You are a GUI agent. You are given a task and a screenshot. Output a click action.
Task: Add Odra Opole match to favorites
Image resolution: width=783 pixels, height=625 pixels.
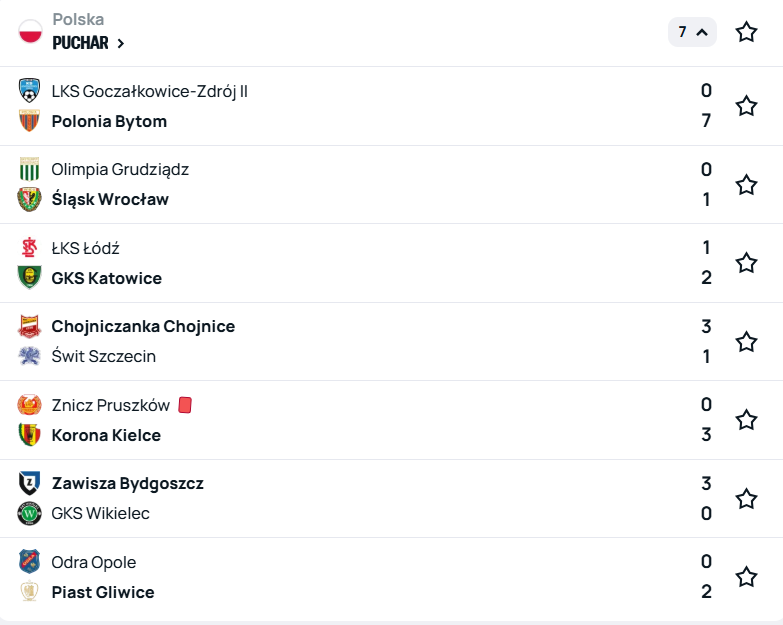coord(746,577)
